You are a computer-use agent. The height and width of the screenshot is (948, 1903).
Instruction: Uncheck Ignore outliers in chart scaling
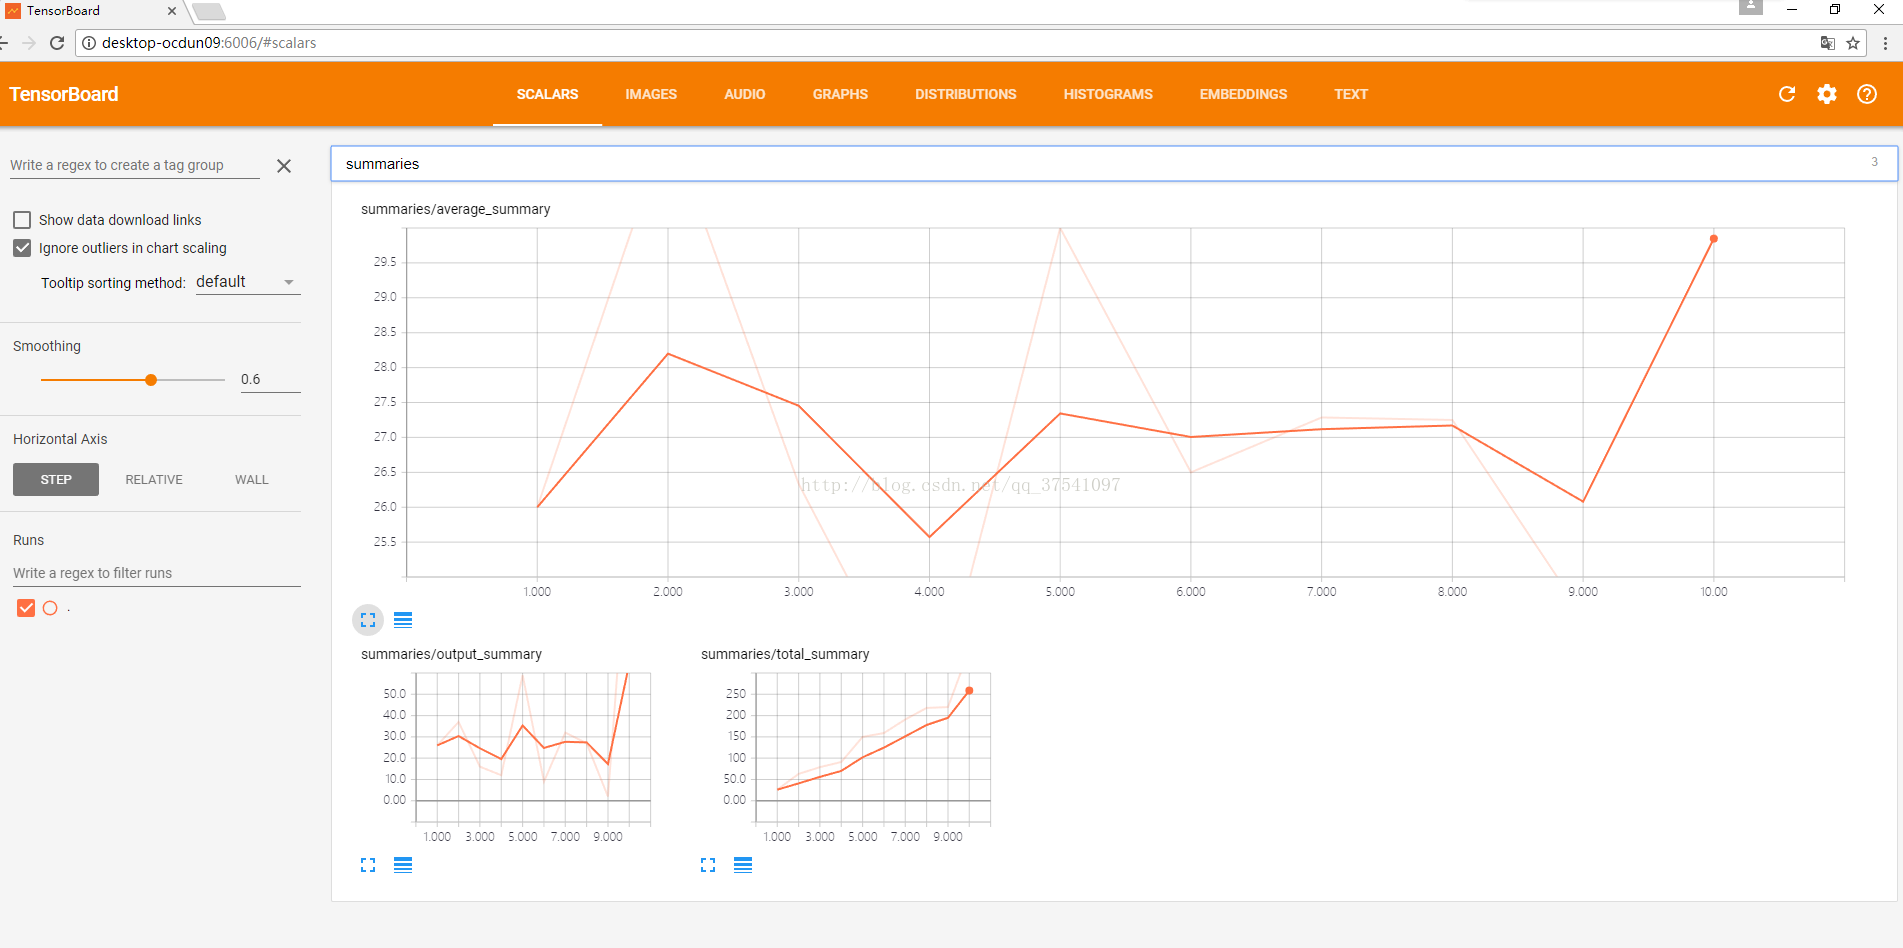pos(22,248)
